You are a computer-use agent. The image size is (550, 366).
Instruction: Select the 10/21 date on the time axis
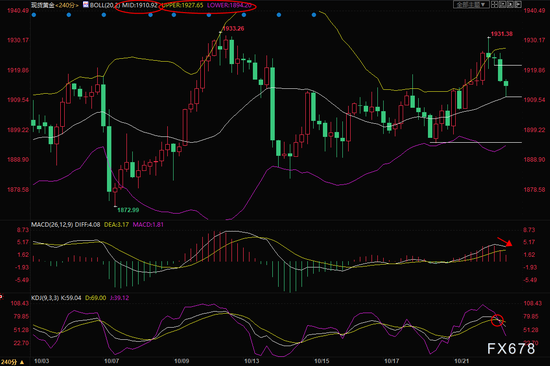[462, 361]
